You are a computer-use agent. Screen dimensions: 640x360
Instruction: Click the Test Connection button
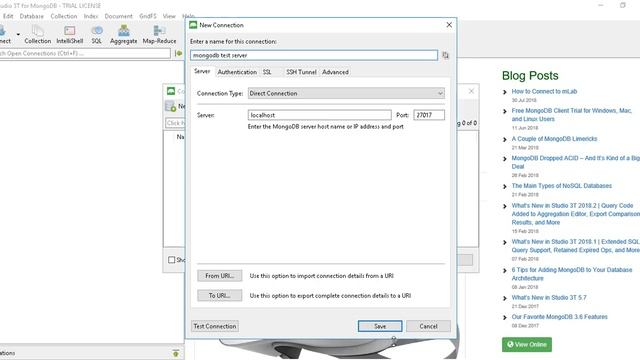pyautogui.click(x=215, y=326)
